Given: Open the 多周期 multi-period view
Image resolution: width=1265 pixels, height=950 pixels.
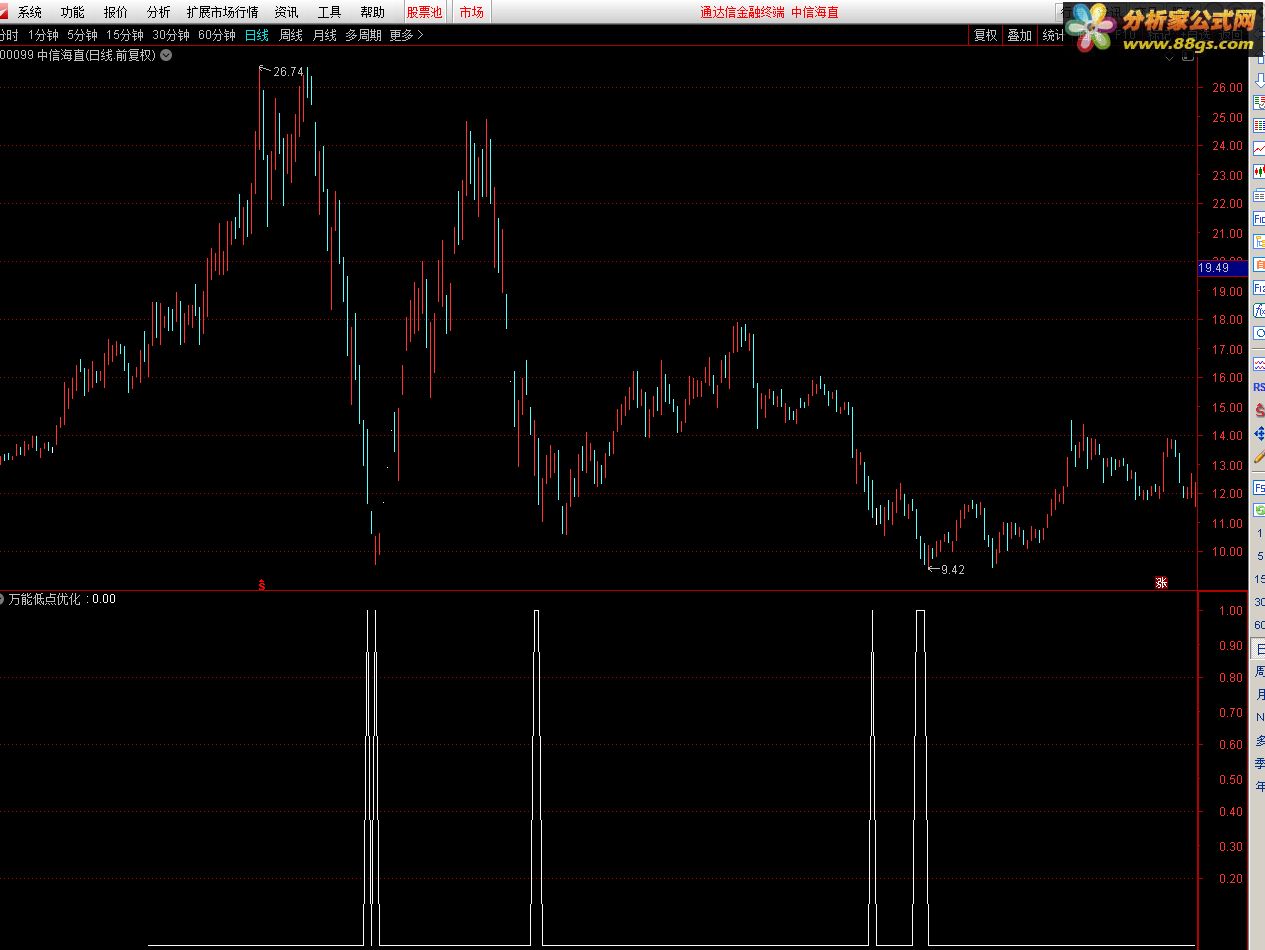Looking at the screenshot, I should (x=364, y=35).
